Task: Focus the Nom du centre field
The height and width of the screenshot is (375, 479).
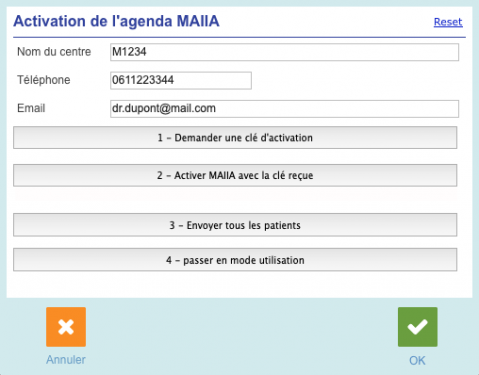Action: pyautogui.click(x=284, y=52)
